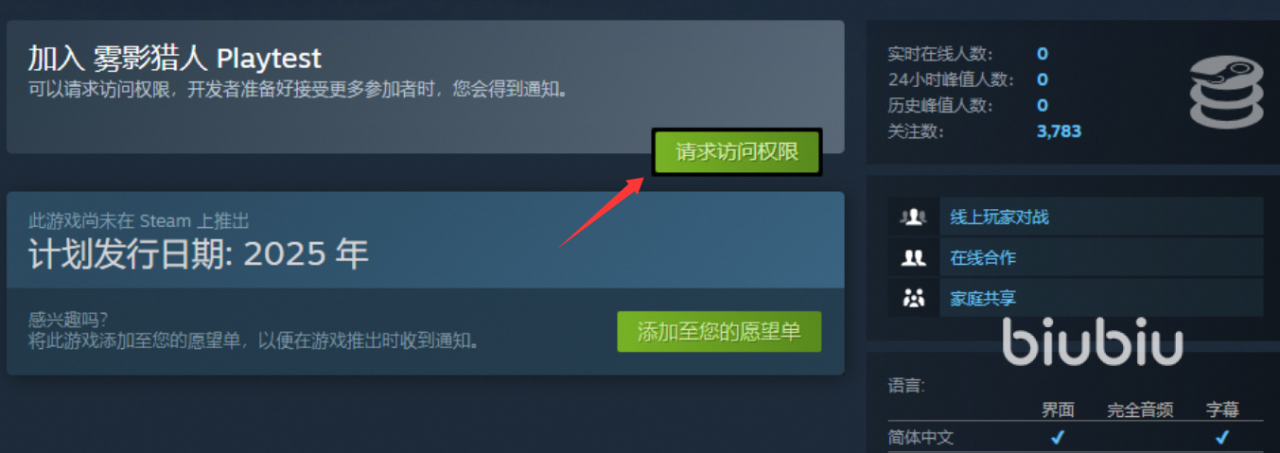Click the 请求访问权限 green button
This screenshot has height=453, width=1280.
(x=737, y=152)
